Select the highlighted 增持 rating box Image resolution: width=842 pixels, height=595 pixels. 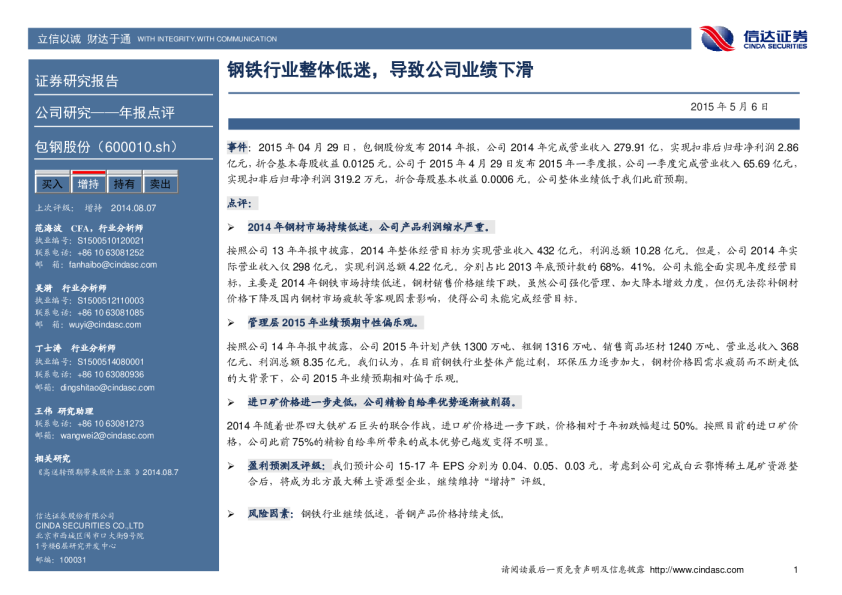point(88,184)
